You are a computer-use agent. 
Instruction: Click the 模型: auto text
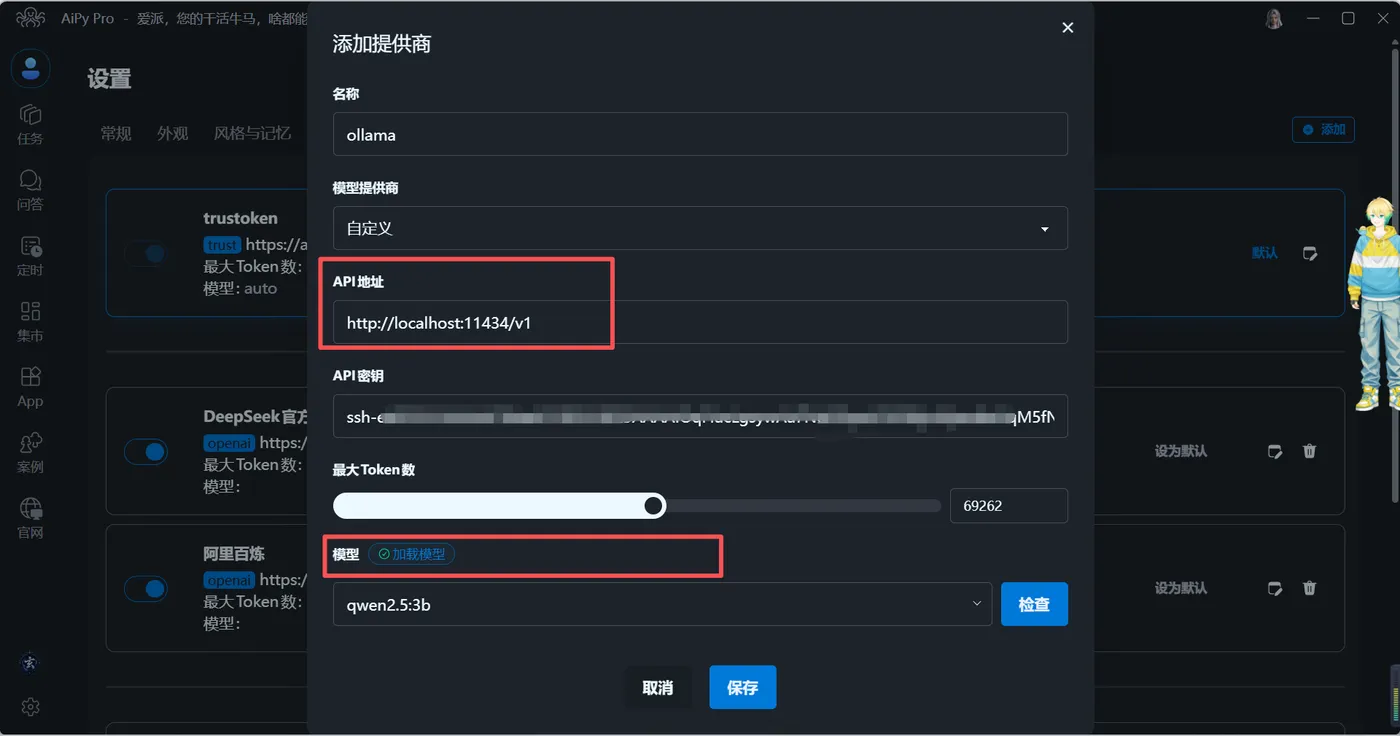[240, 288]
